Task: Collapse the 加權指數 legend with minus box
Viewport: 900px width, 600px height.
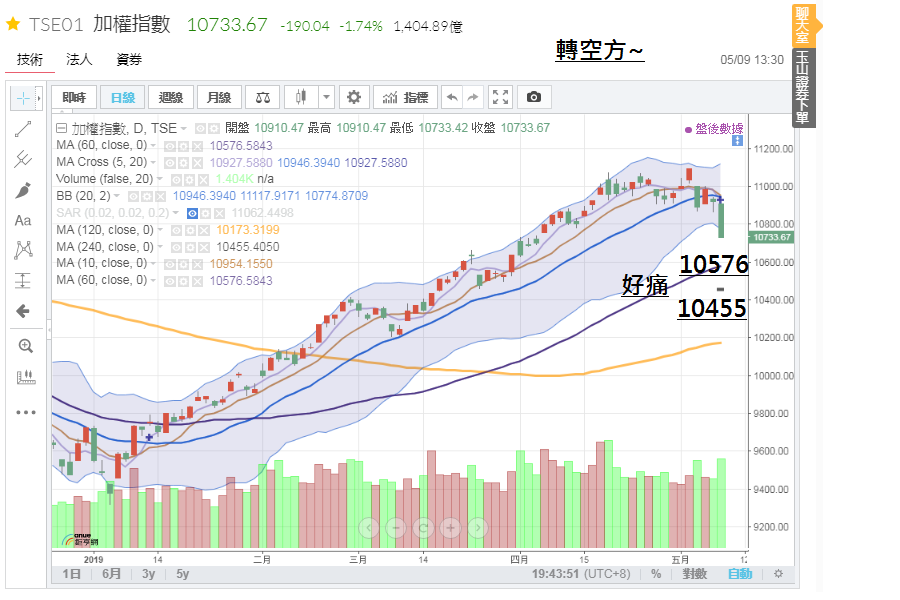Action: [x=60, y=127]
